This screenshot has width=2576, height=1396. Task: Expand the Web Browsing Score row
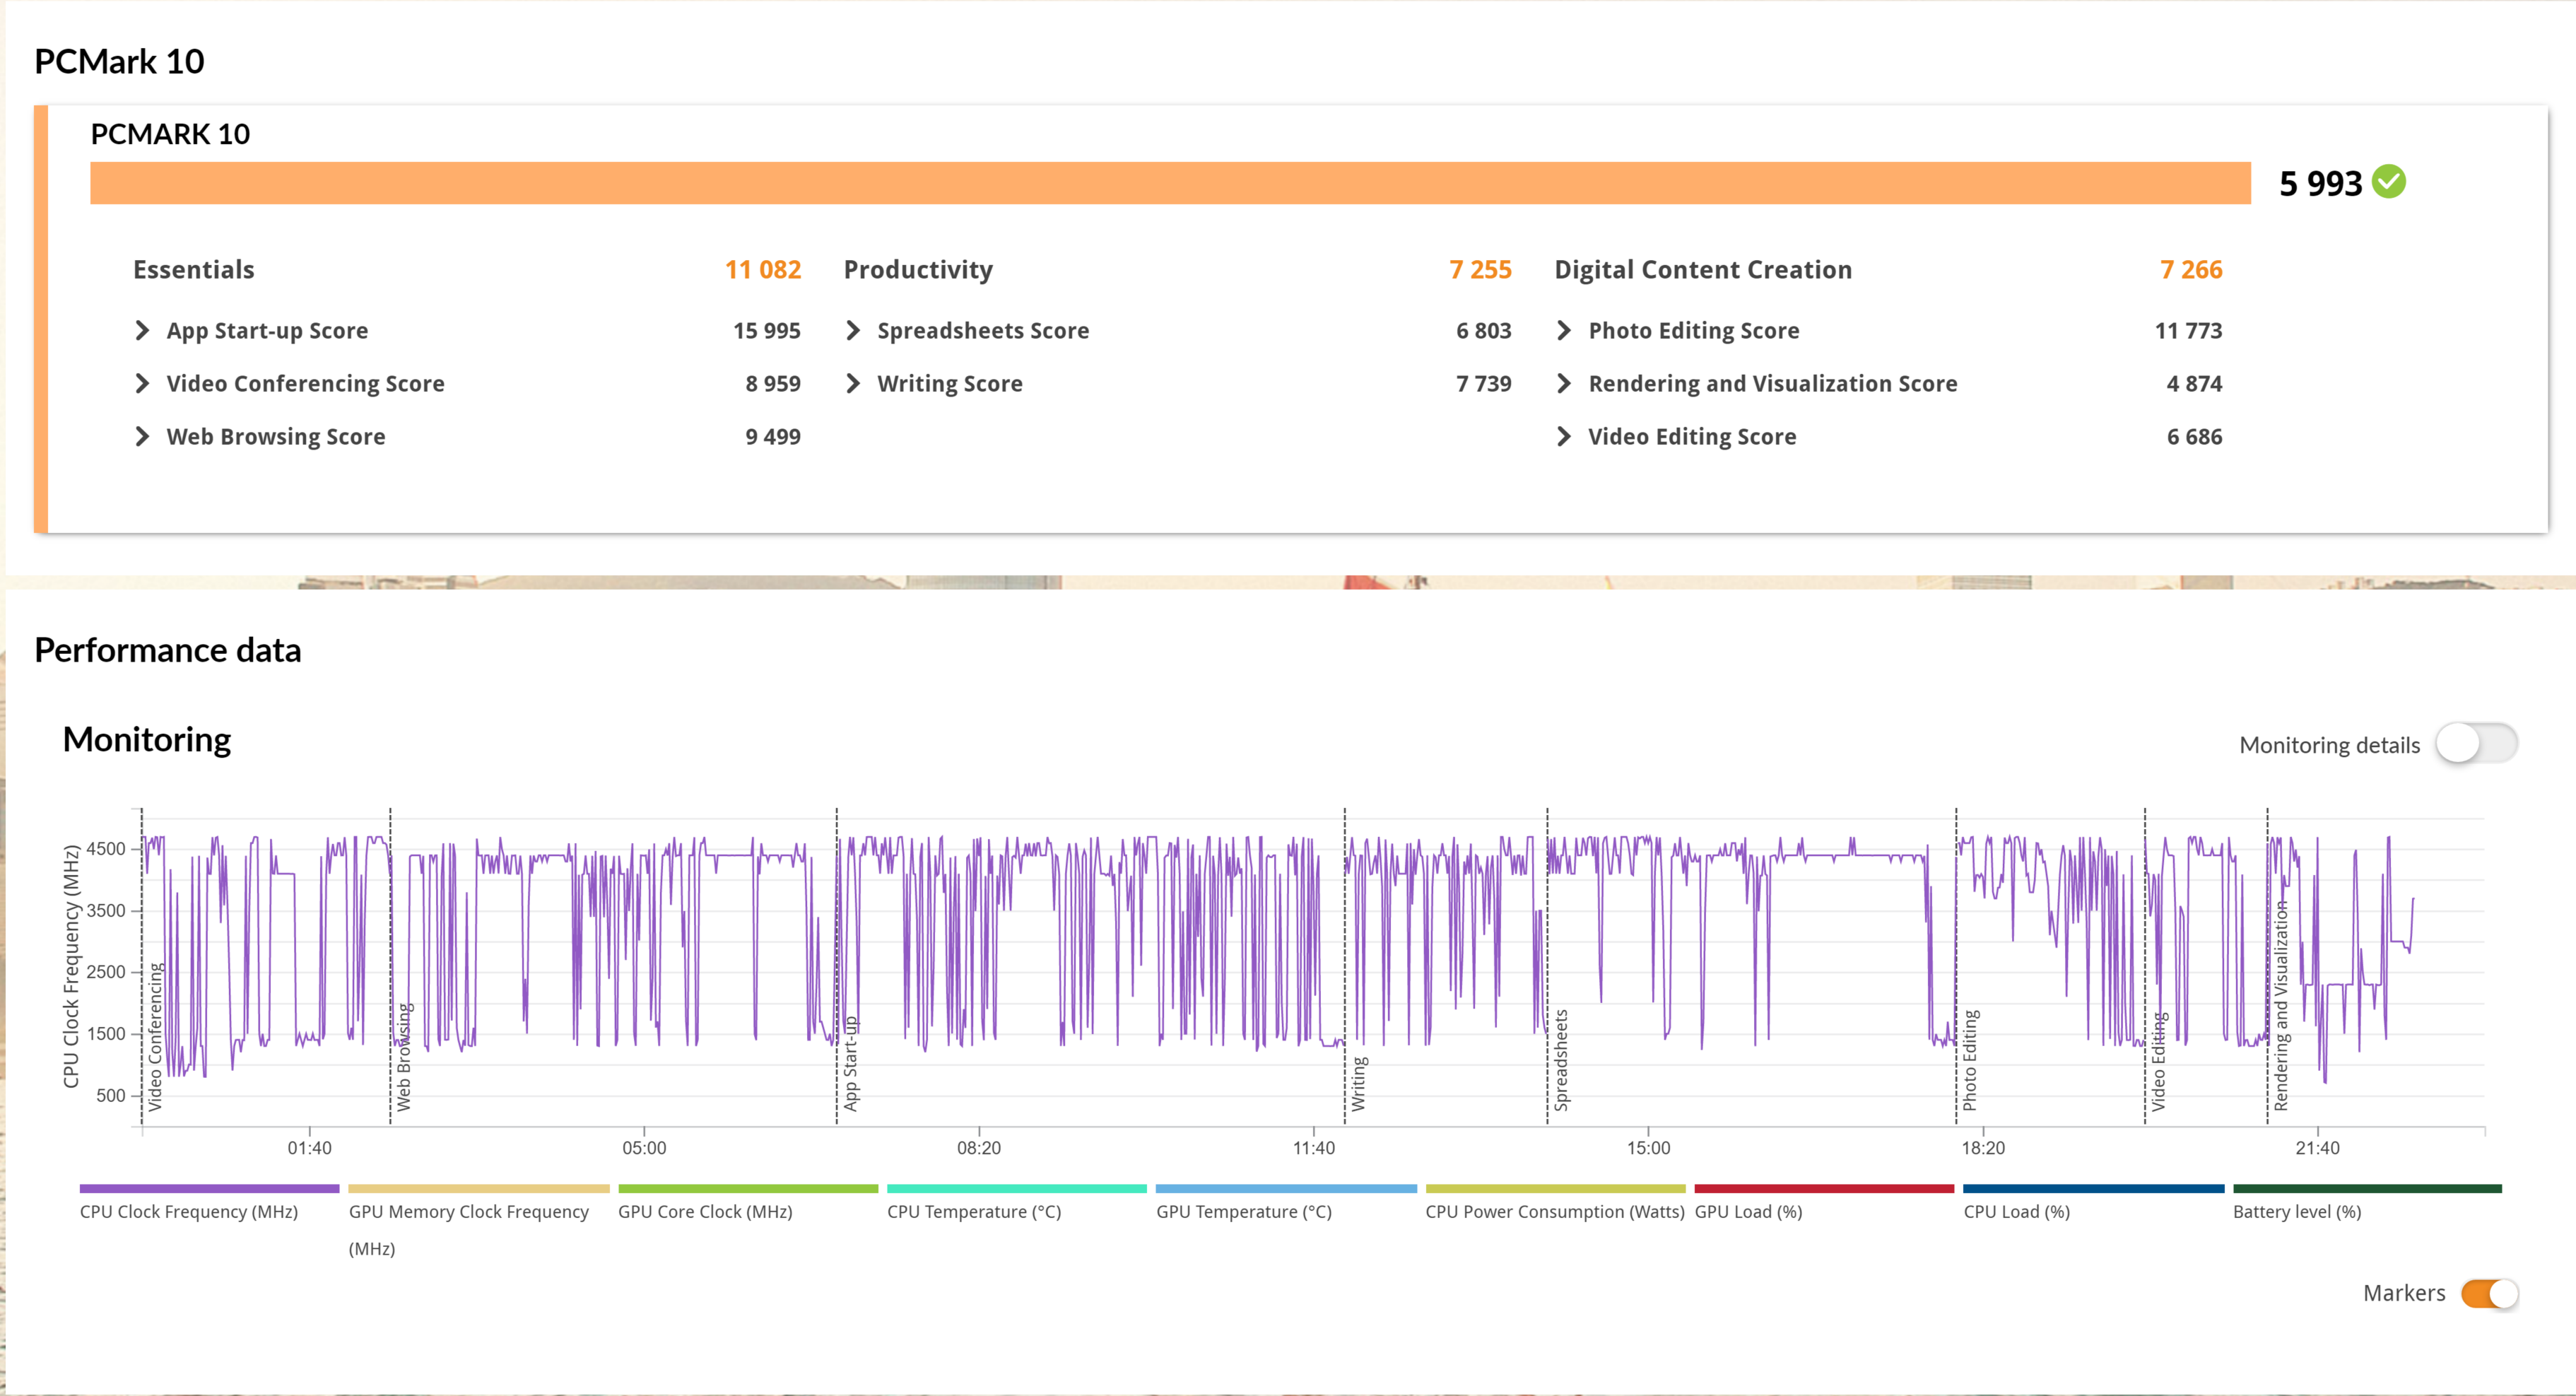(142, 437)
